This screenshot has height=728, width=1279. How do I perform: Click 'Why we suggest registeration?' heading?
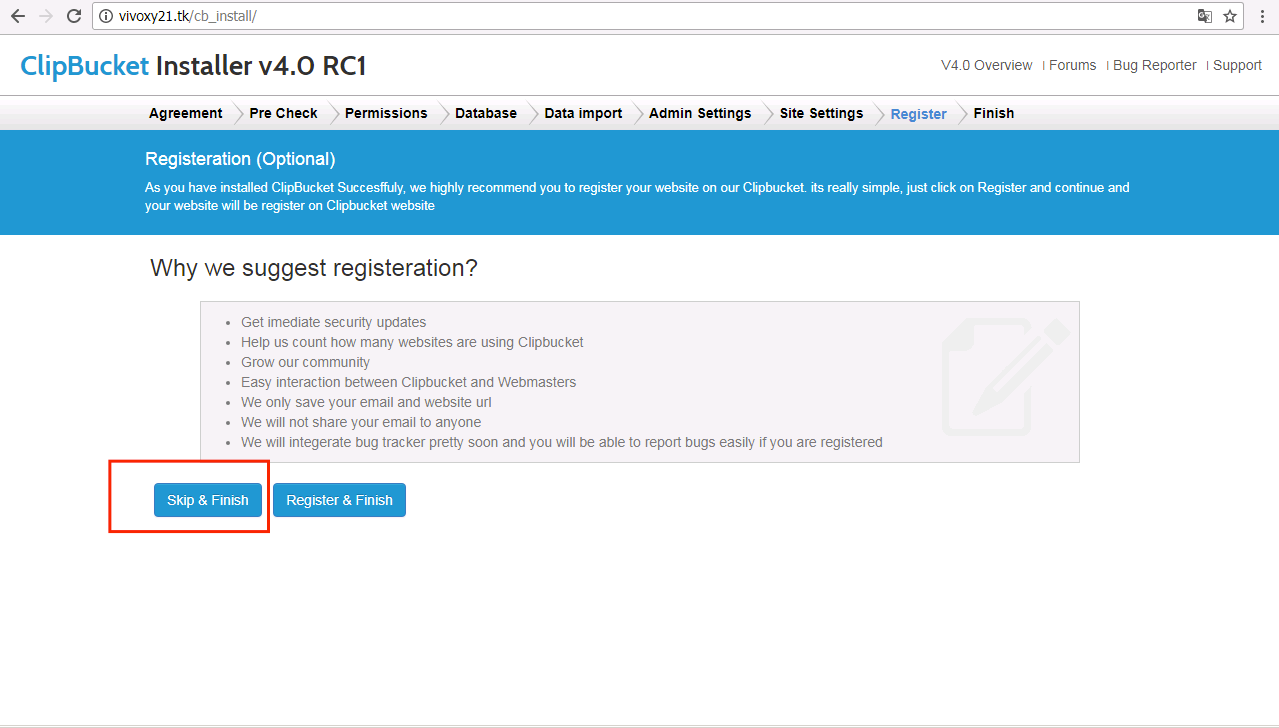click(x=314, y=268)
